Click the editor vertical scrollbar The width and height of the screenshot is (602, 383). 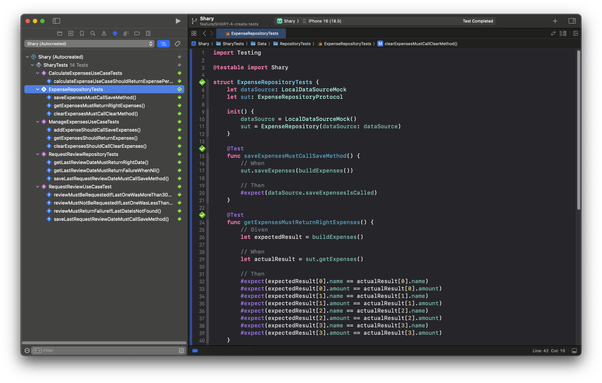click(x=578, y=130)
